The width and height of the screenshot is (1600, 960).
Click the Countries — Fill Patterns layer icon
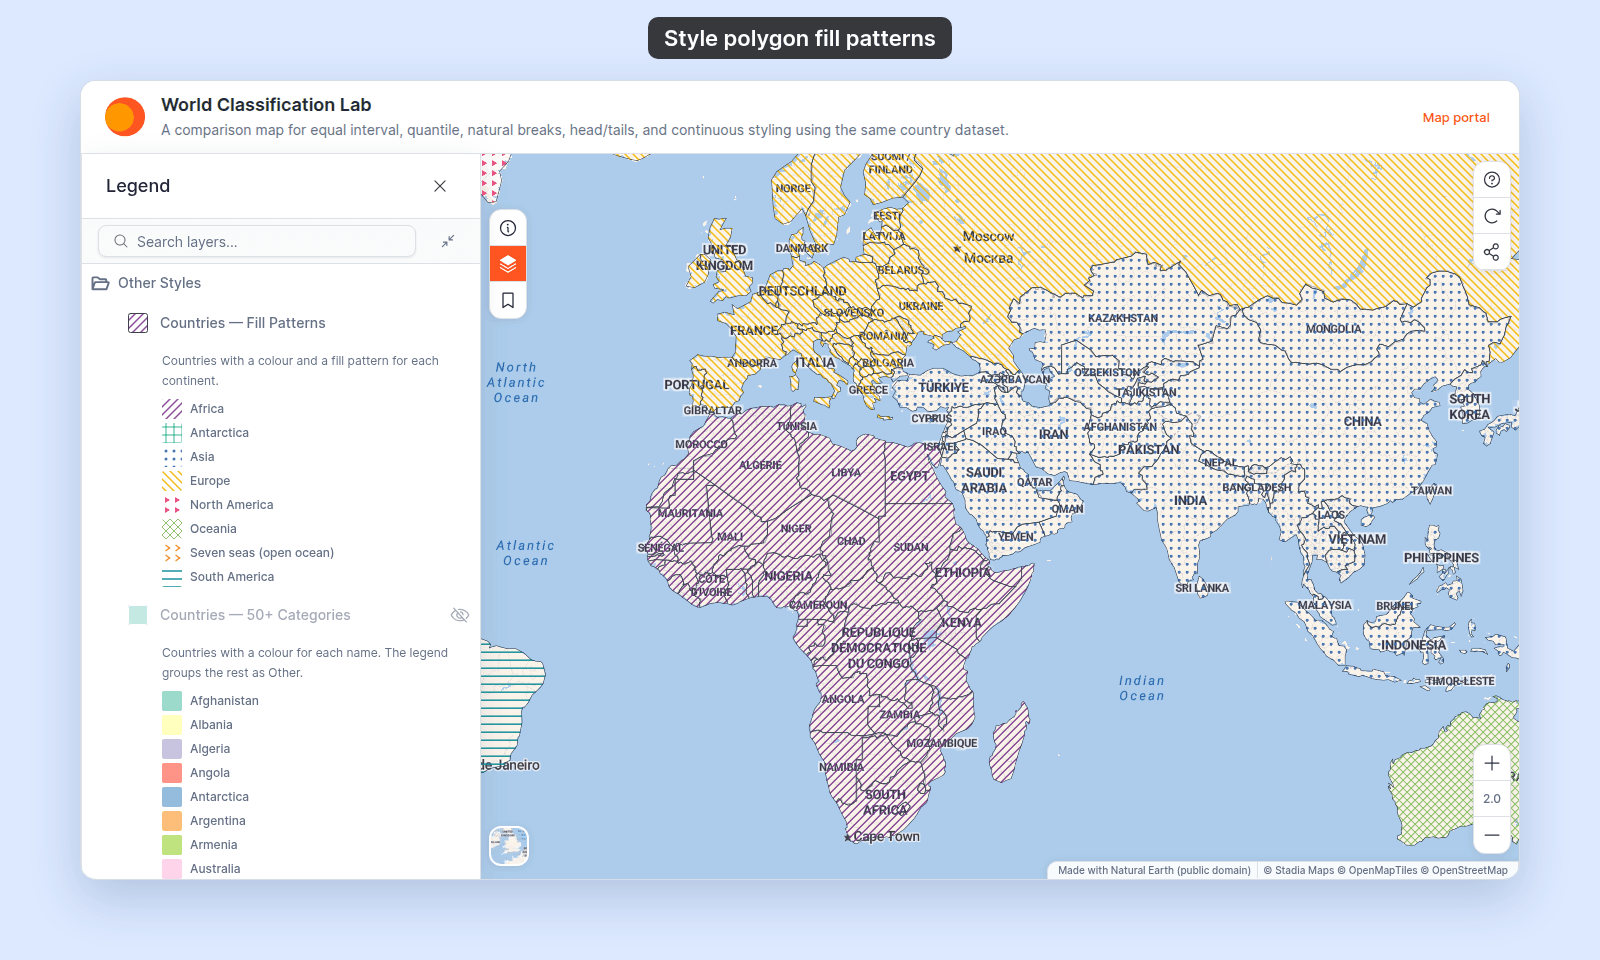138,323
